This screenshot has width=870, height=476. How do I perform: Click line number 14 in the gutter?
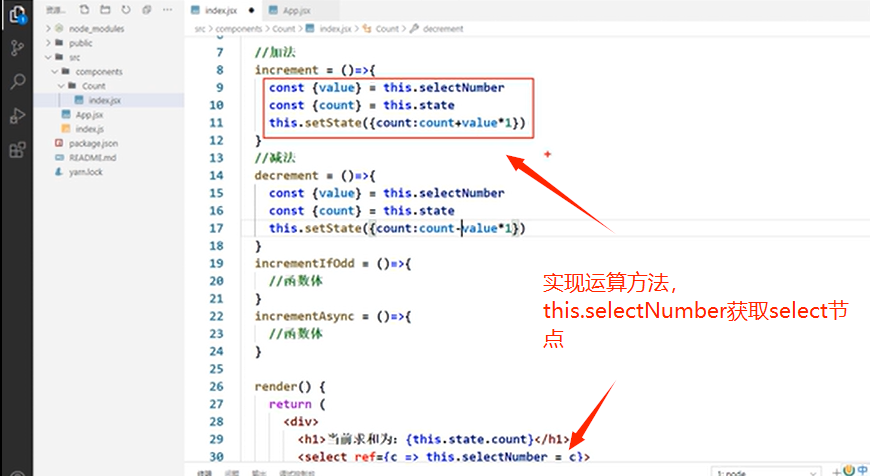pos(216,175)
